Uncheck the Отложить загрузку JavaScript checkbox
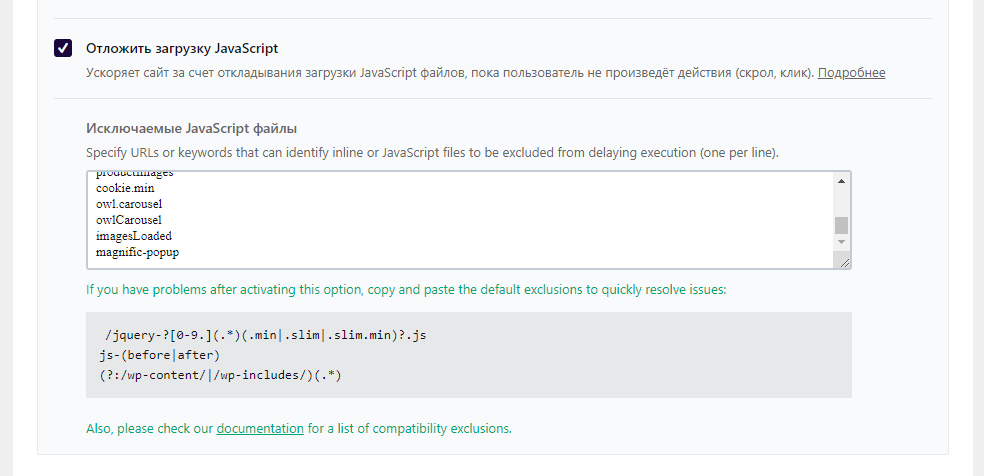This screenshot has height=476, width=984. point(63,48)
